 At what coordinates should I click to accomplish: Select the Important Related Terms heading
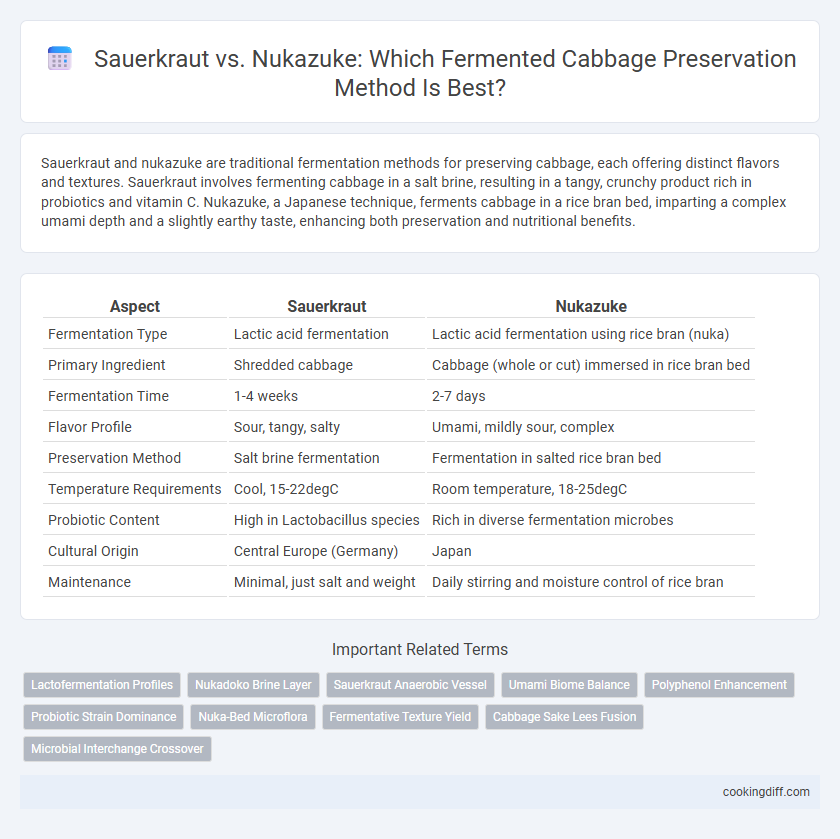point(420,649)
